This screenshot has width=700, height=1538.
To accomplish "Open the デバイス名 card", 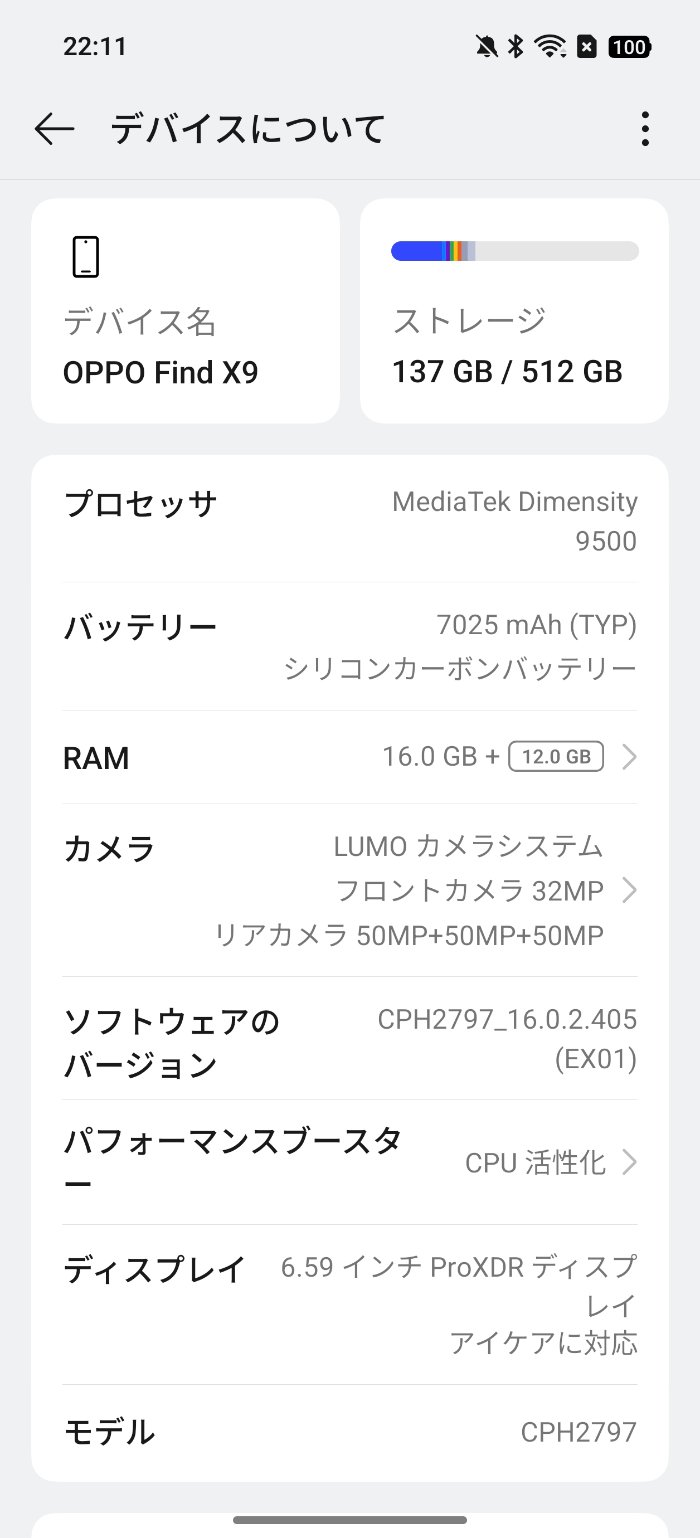I will (x=185, y=310).
